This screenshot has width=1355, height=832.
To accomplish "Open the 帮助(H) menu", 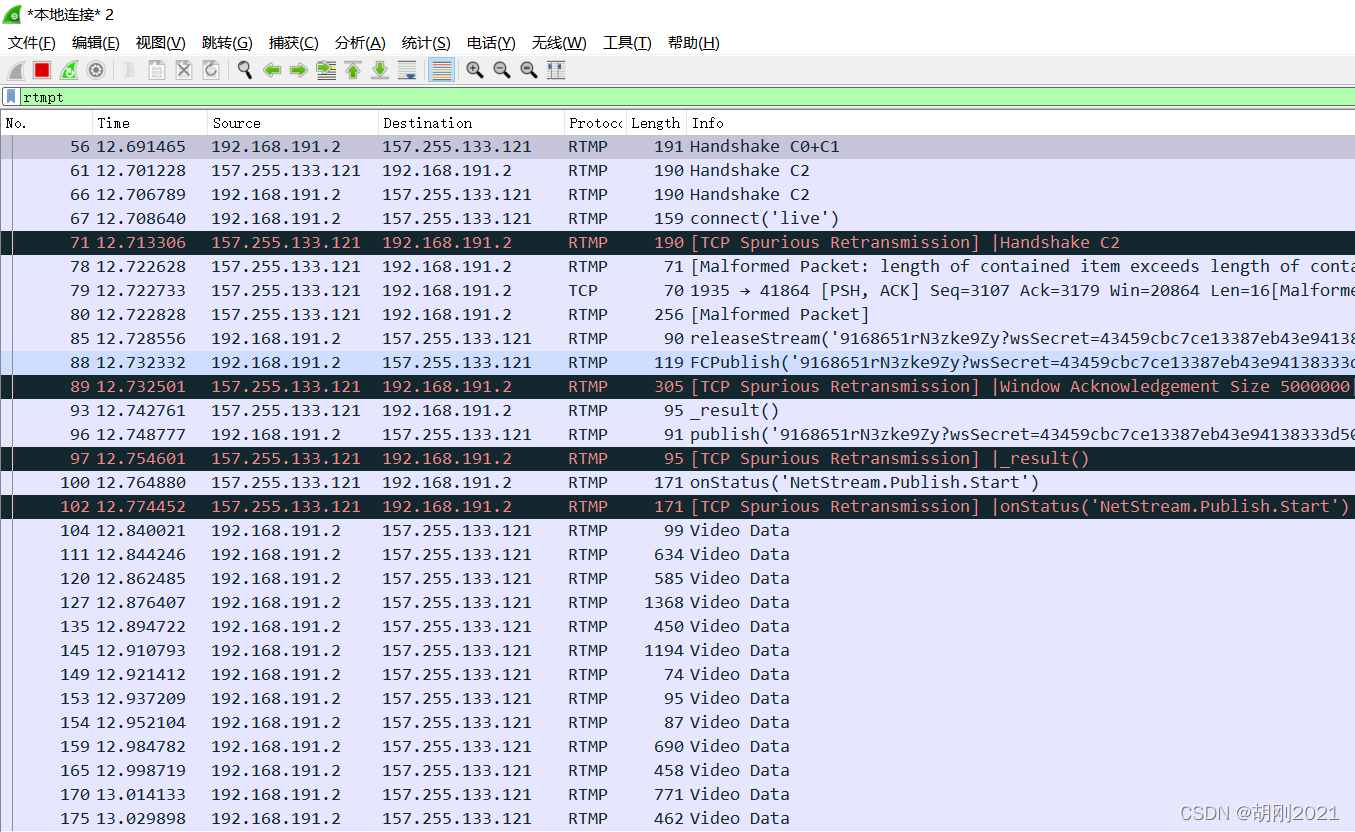I will 694,43.
